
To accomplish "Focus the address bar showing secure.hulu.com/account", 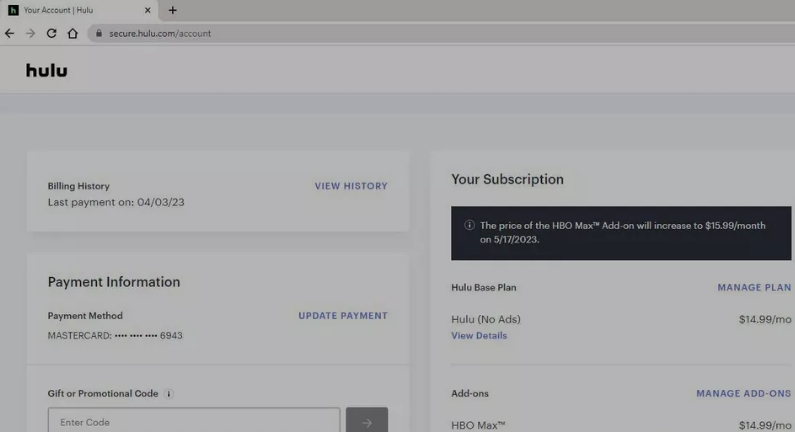I will click(441, 33).
